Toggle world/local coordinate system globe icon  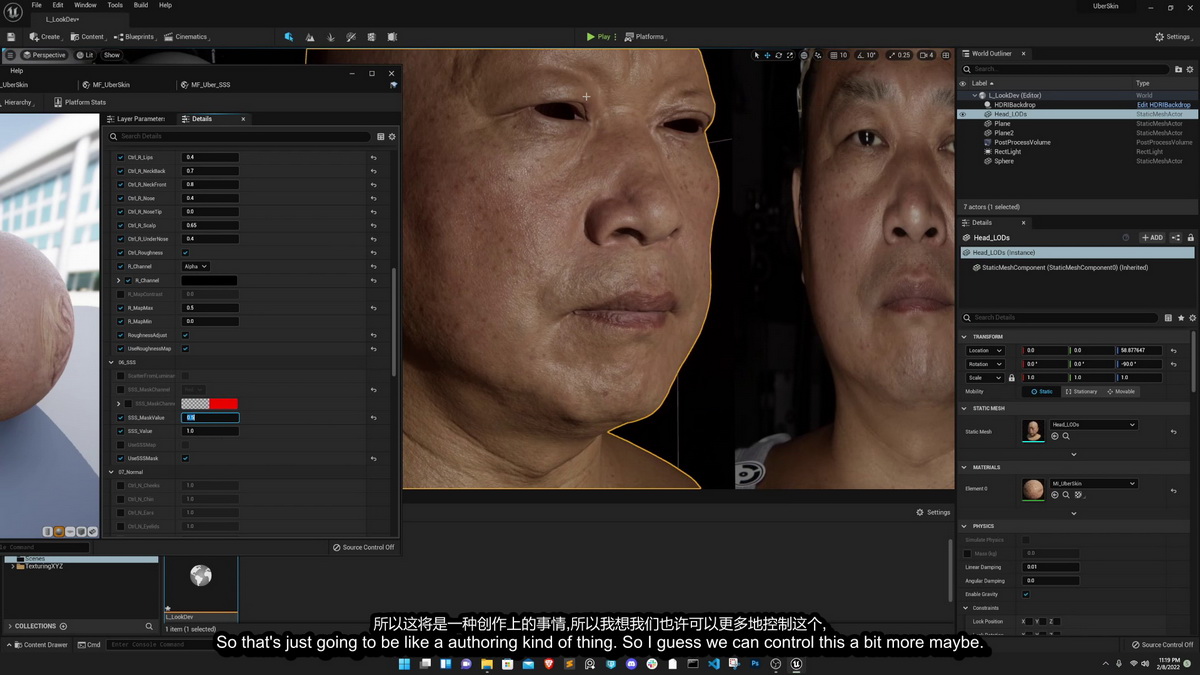point(804,55)
